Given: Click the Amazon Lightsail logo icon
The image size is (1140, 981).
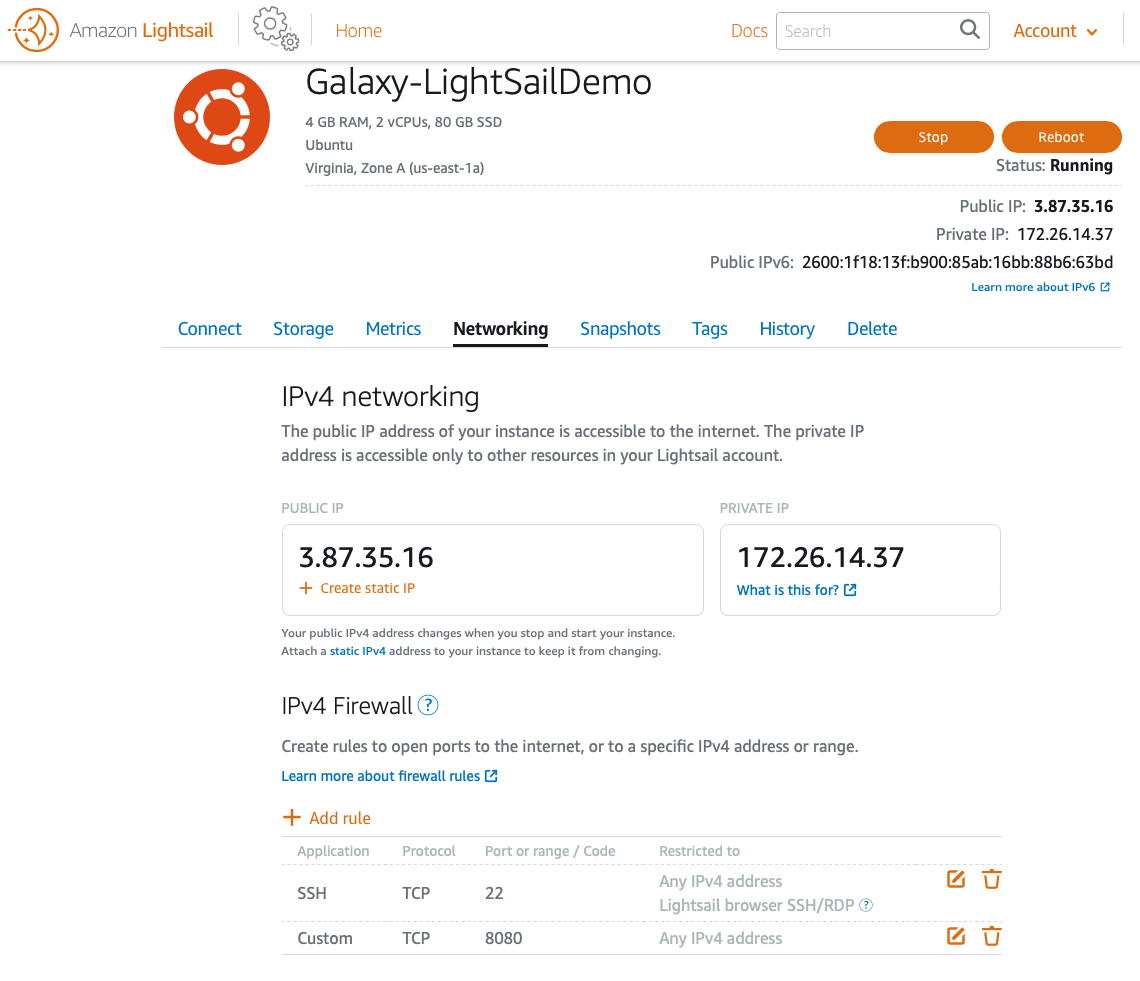Looking at the screenshot, I should click(33, 31).
